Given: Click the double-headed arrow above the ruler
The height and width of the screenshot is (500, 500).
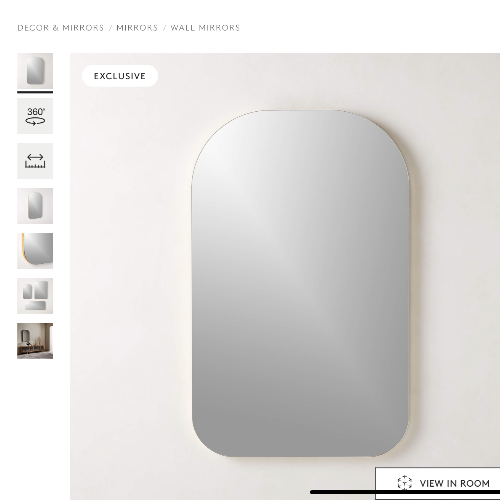Looking at the screenshot, I should coord(35,157).
